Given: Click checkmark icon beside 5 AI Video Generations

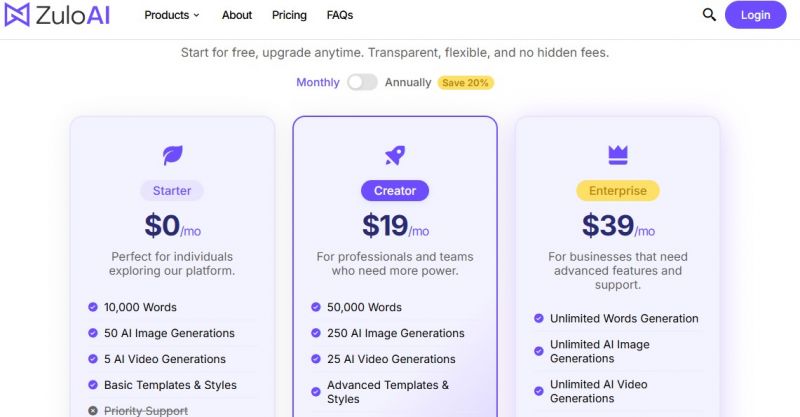Looking at the screenshot, I should 93,359.
